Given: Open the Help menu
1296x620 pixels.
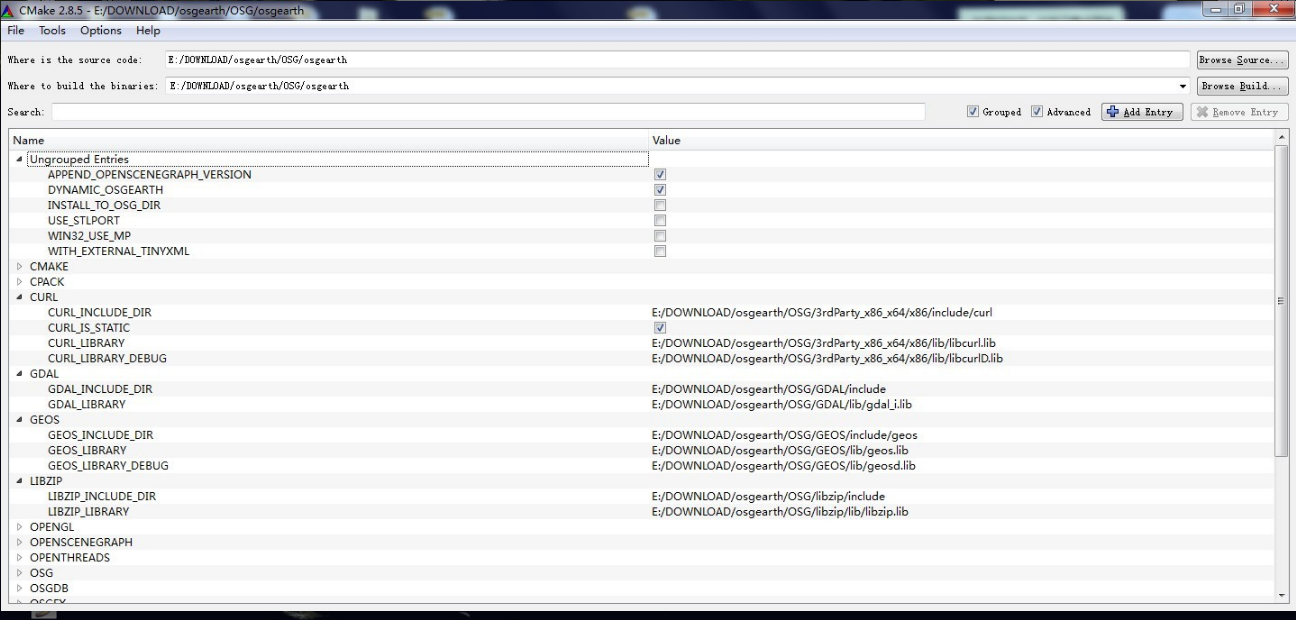Looking at the screenshot, I should [x=148, y=31].
